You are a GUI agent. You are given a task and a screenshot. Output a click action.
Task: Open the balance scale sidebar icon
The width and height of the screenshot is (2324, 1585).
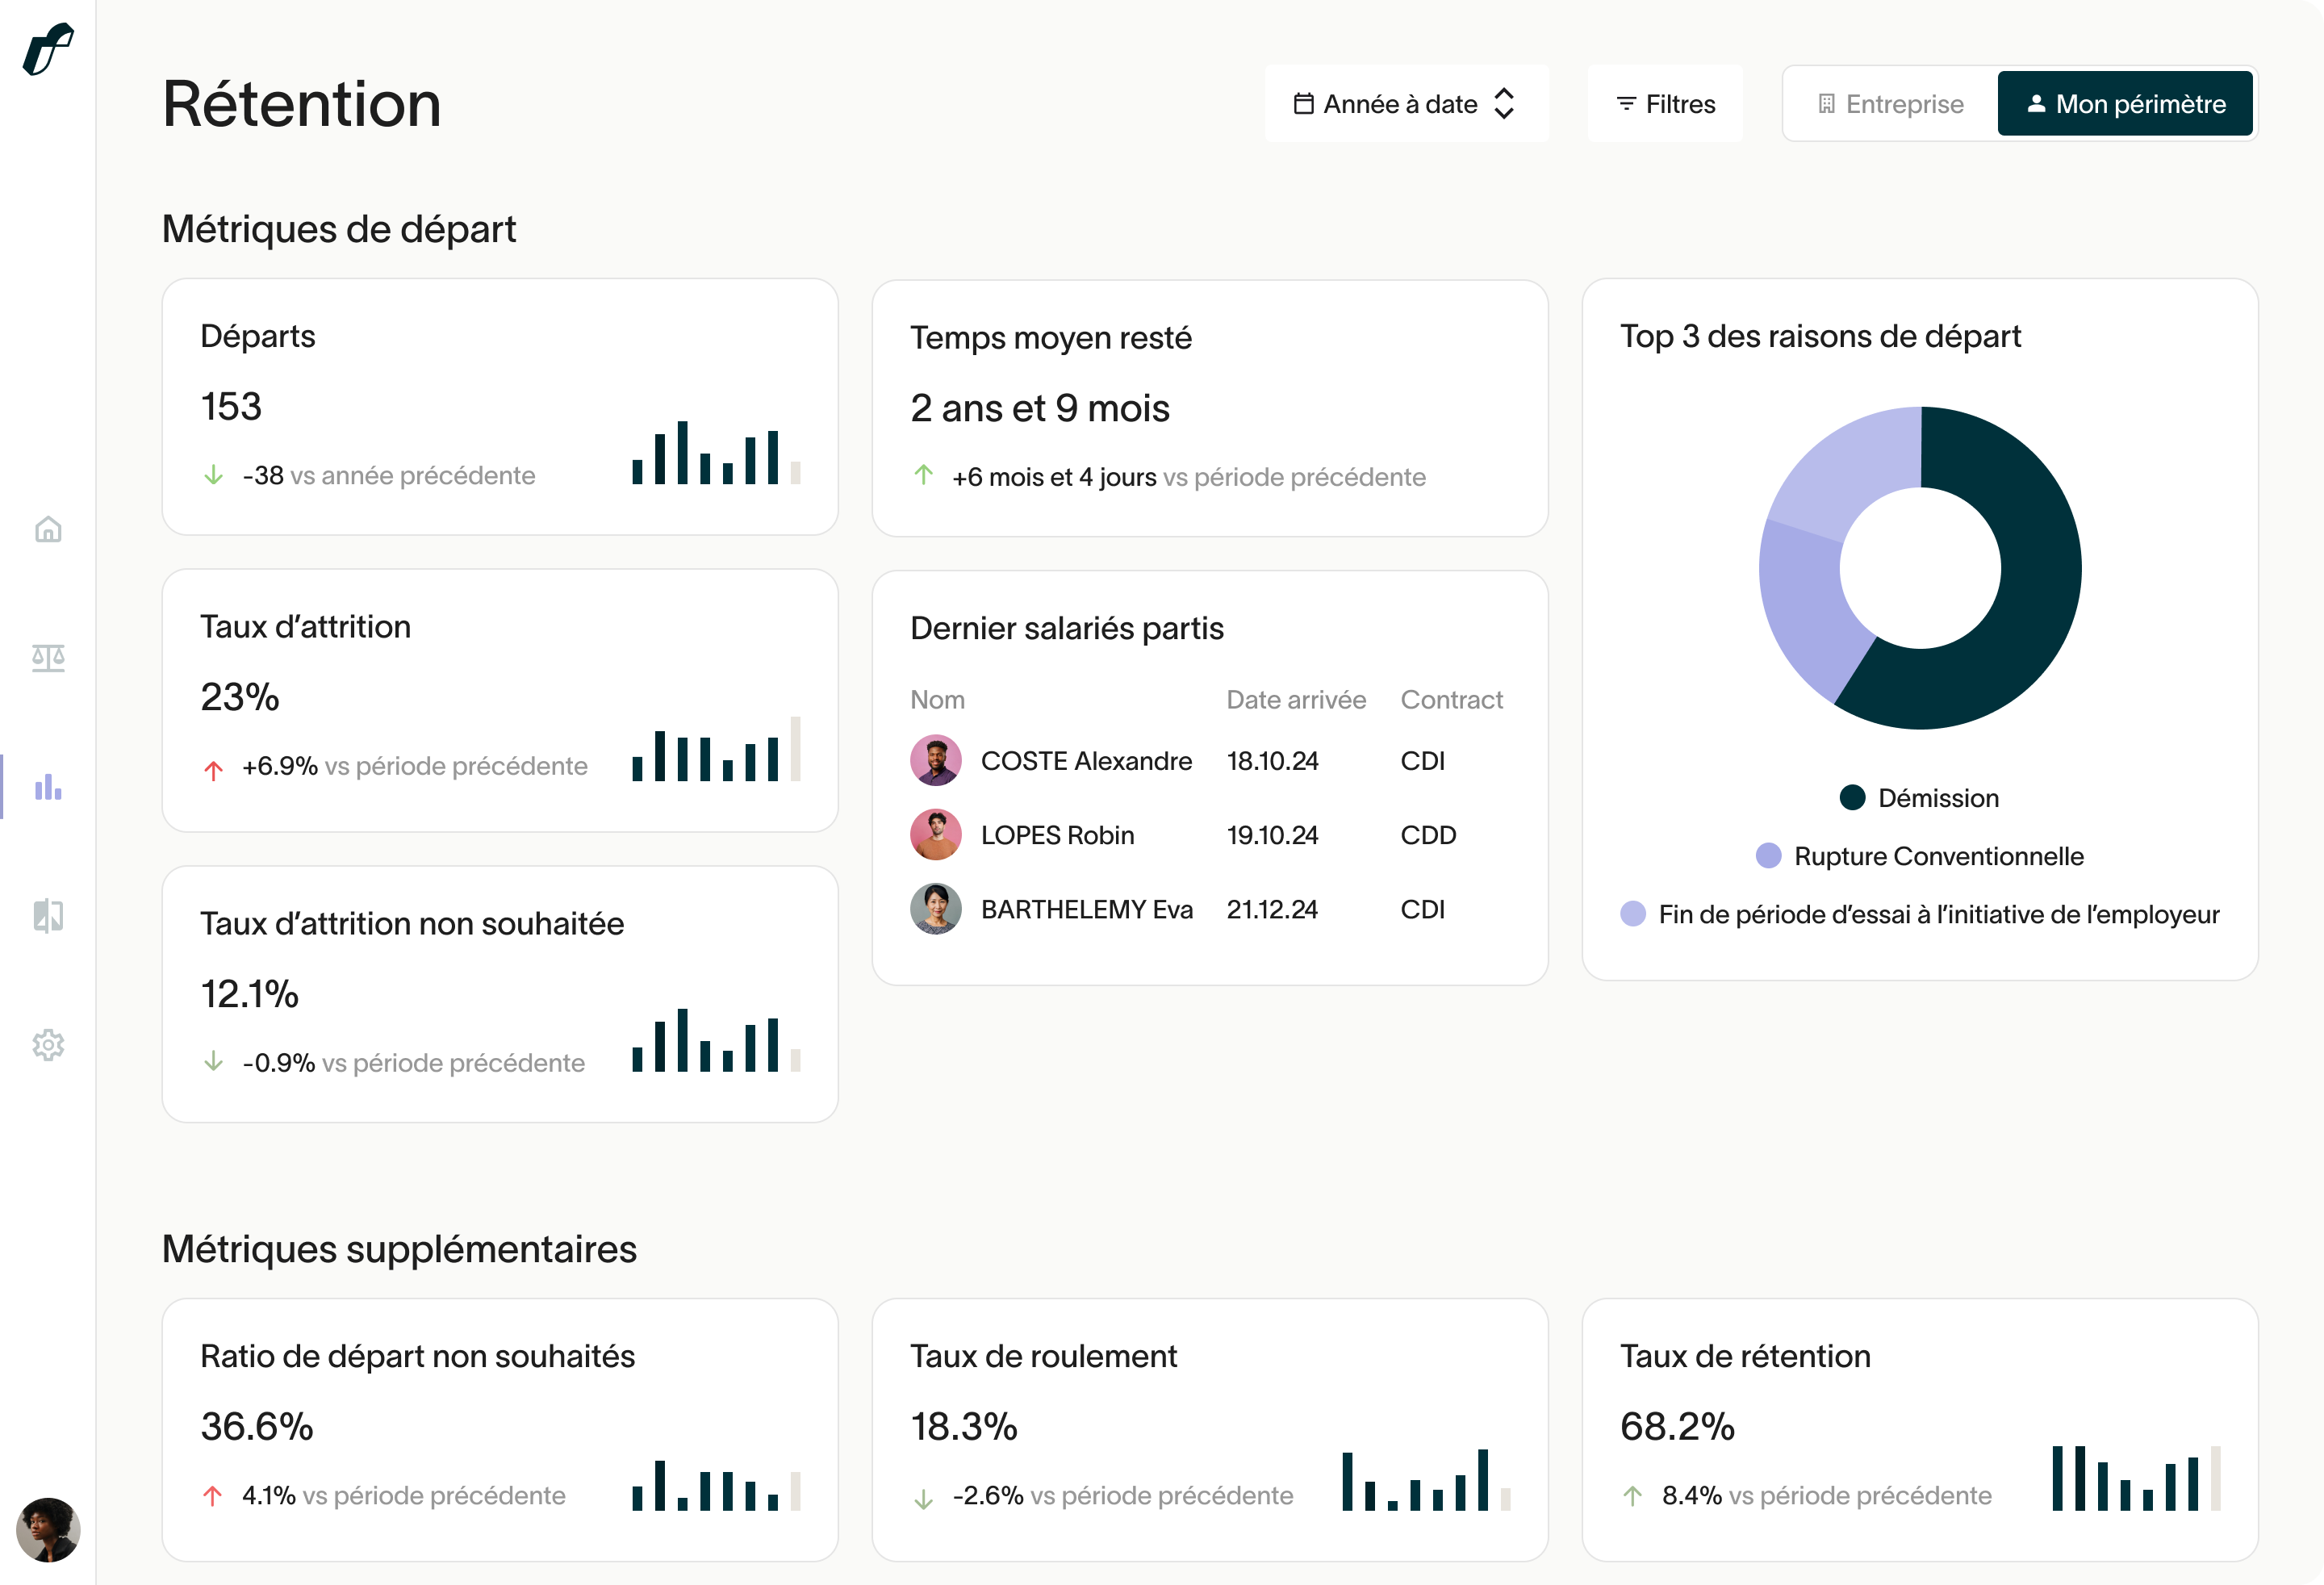48,658
